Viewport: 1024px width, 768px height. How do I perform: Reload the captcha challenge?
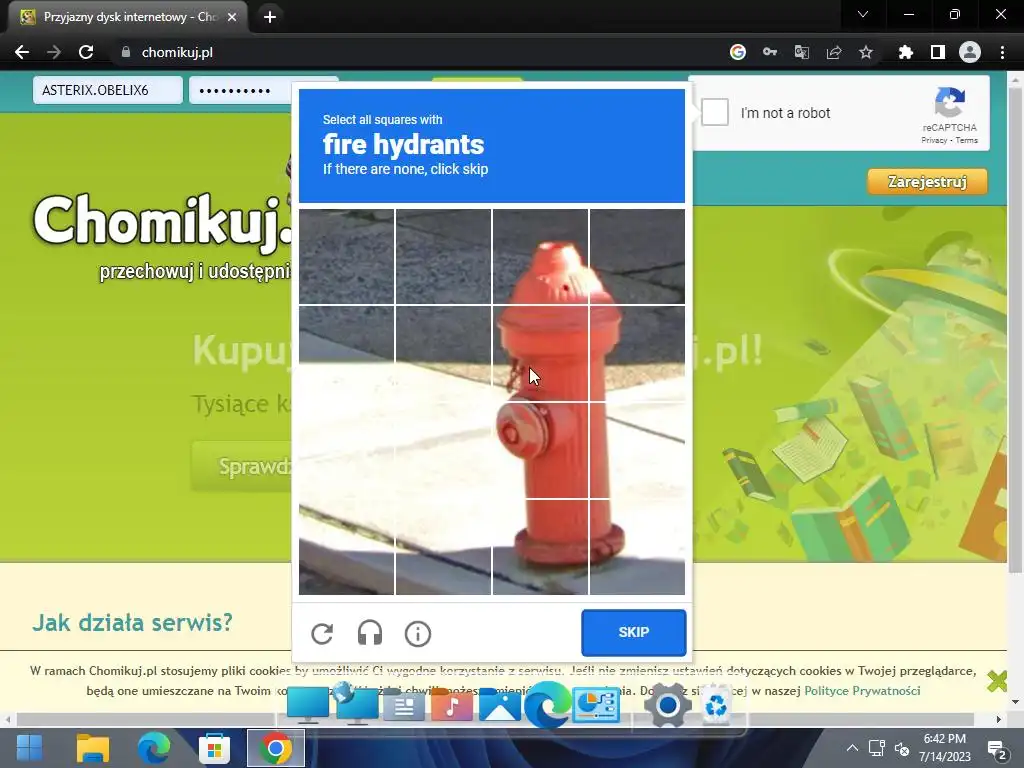pos(322,633)
